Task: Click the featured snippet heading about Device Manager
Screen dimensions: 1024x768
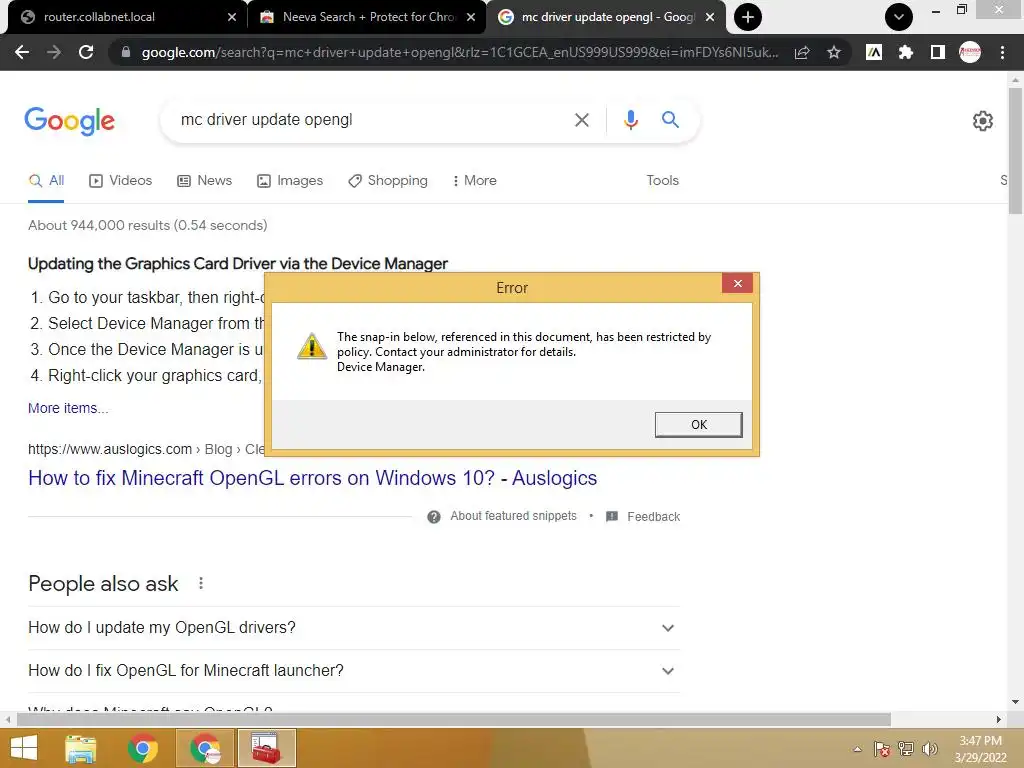Action: click(x=238, y=264)
